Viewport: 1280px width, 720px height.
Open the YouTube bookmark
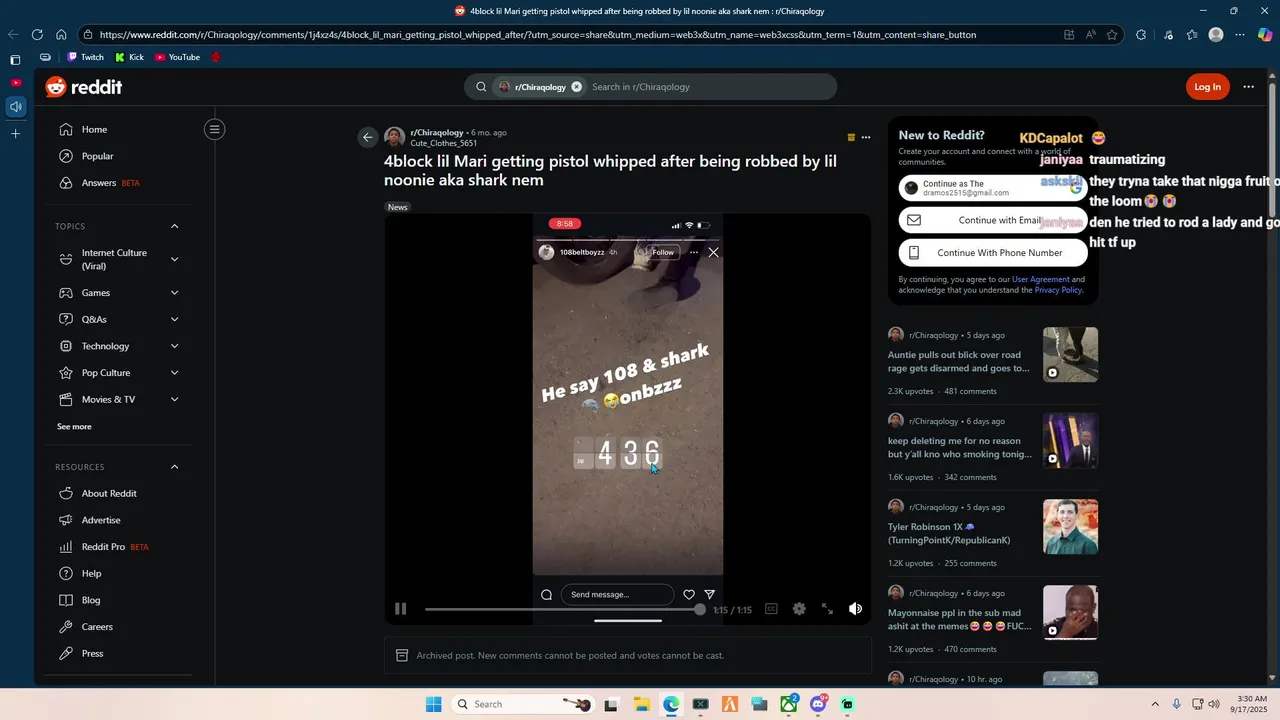point(178,57)
